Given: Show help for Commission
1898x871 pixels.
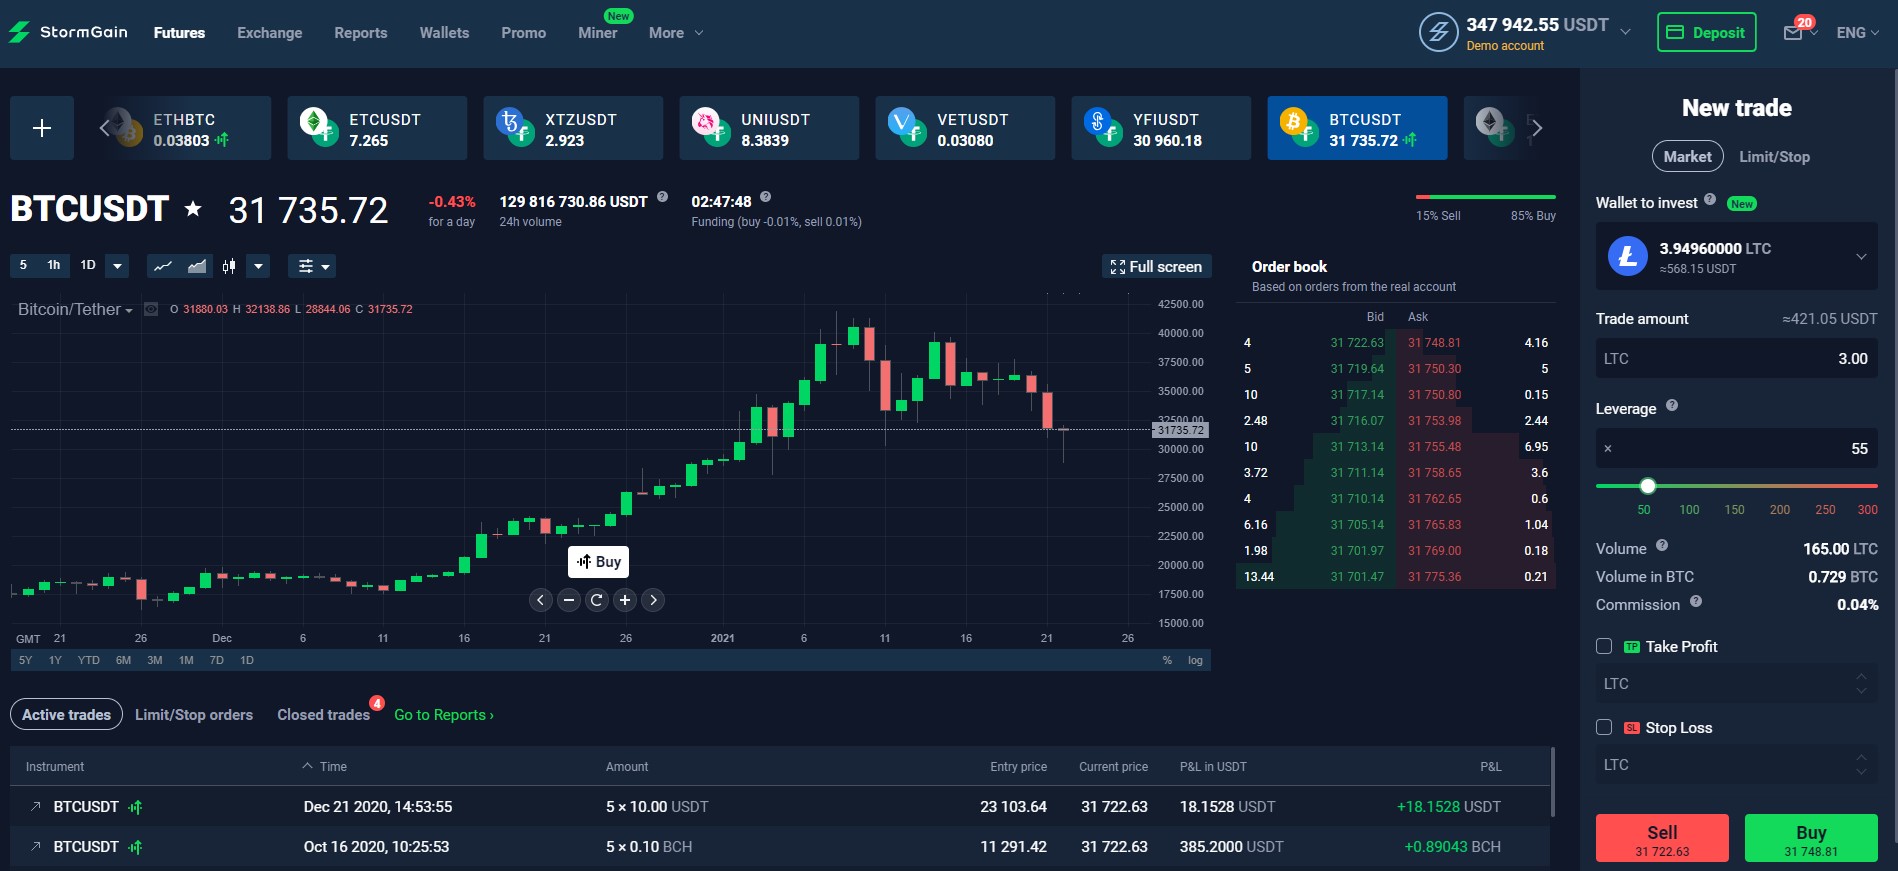Looking at the screenshot, I should [x=1696, y=601].
